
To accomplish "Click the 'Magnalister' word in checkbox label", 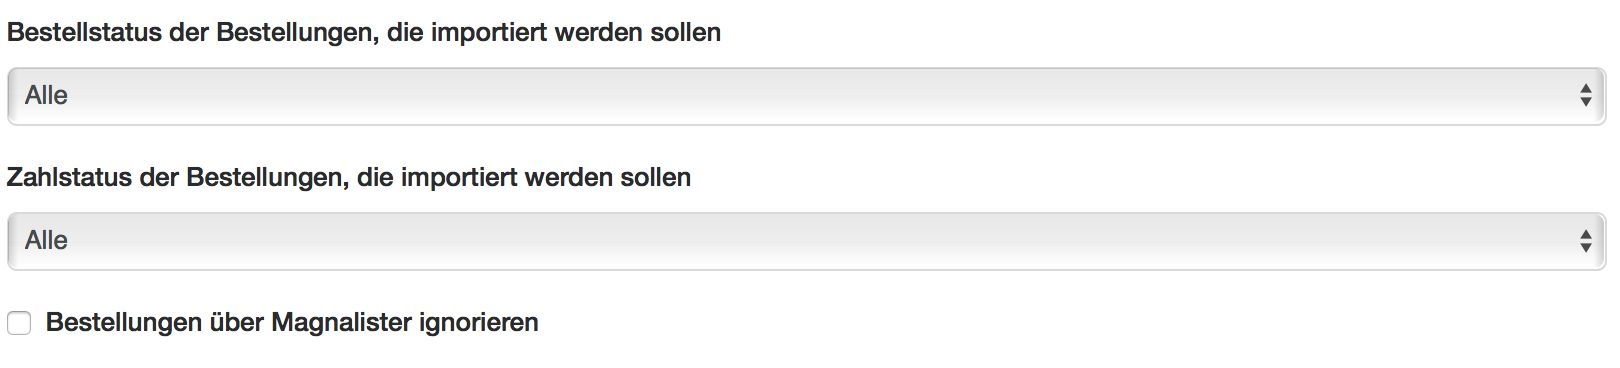I will (x=341, y=323).
